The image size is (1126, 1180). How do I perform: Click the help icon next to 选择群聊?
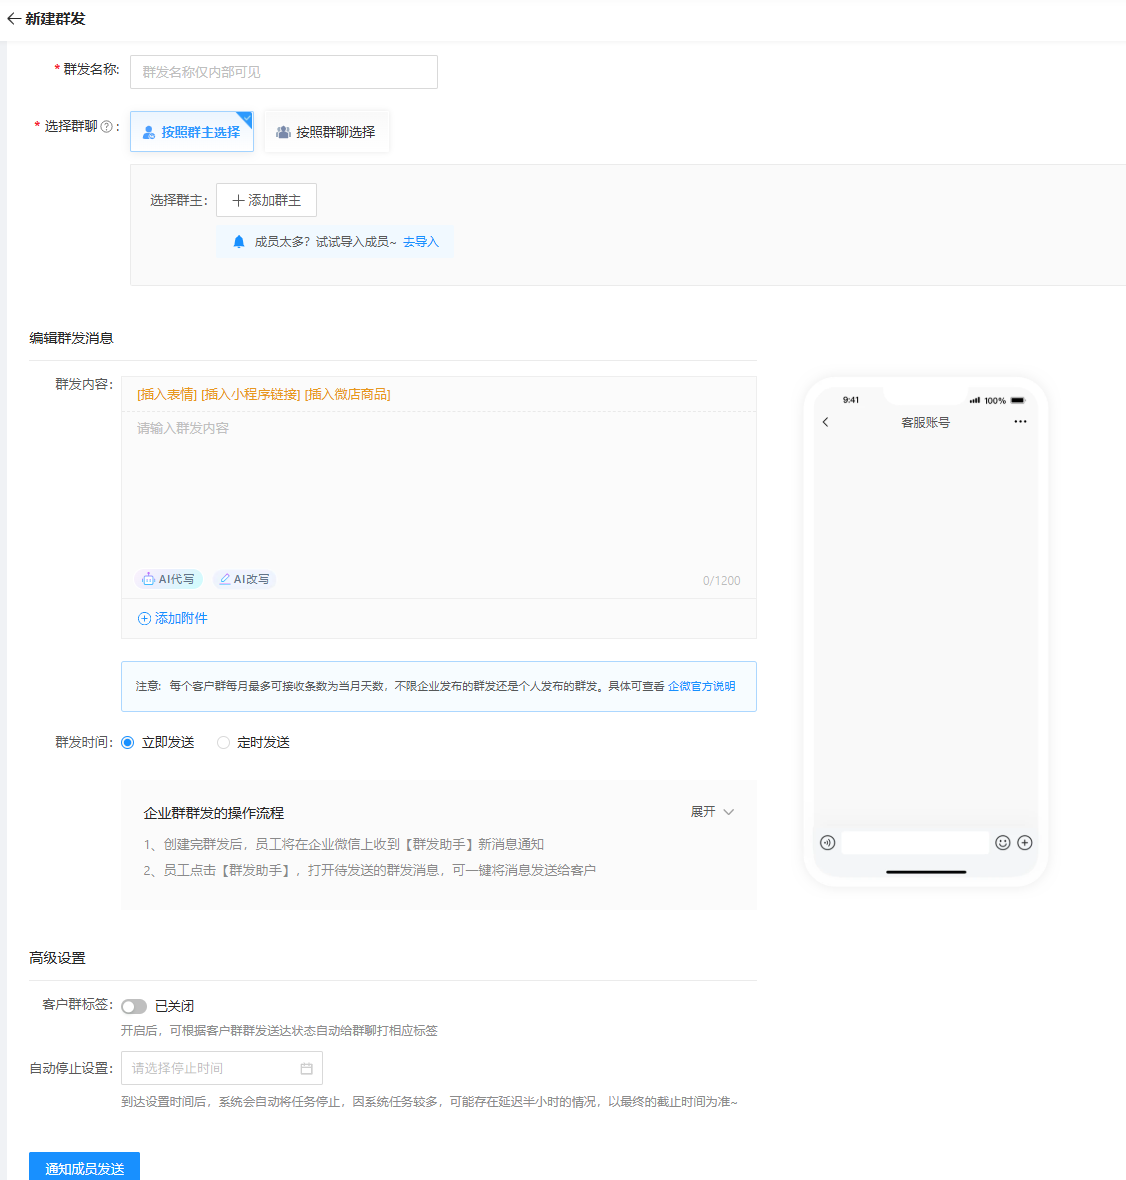[107, 127]
